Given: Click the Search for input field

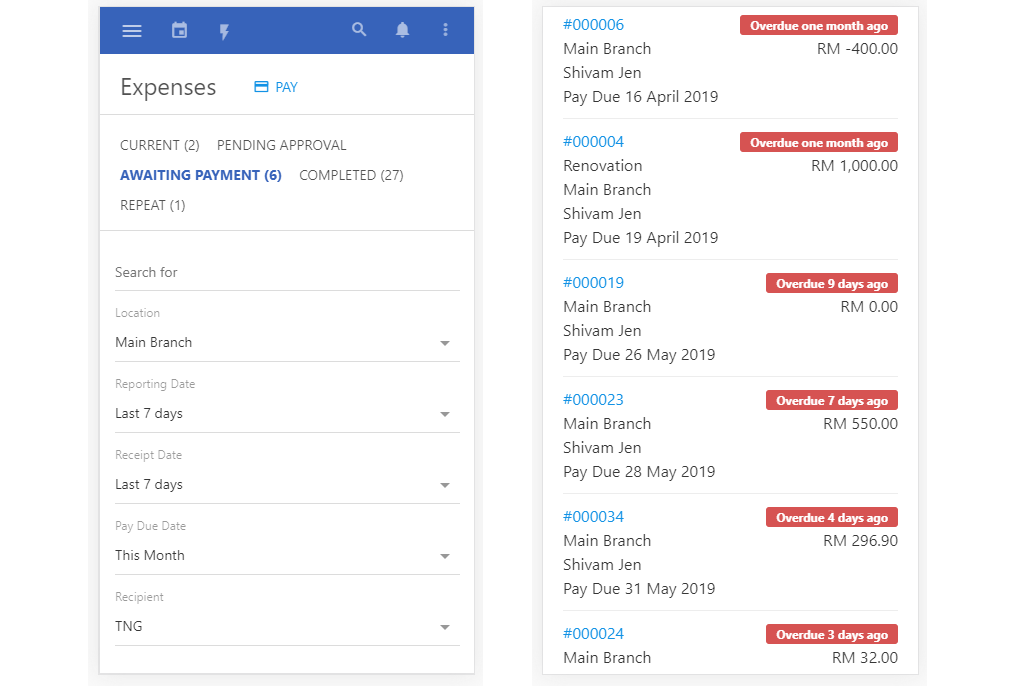Looking at the screenshot, I should [x=286, y=272].
